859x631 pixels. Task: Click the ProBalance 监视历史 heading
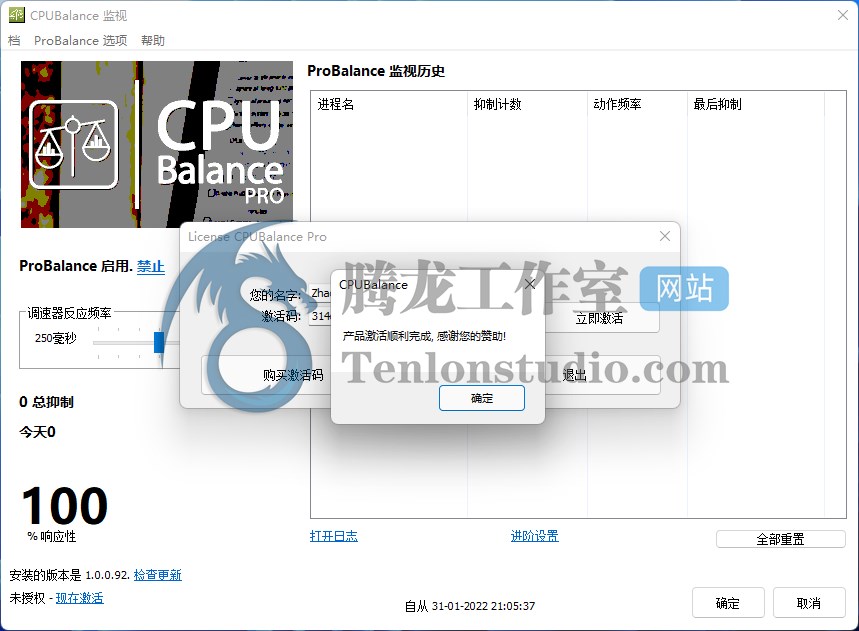pos(376,71)
